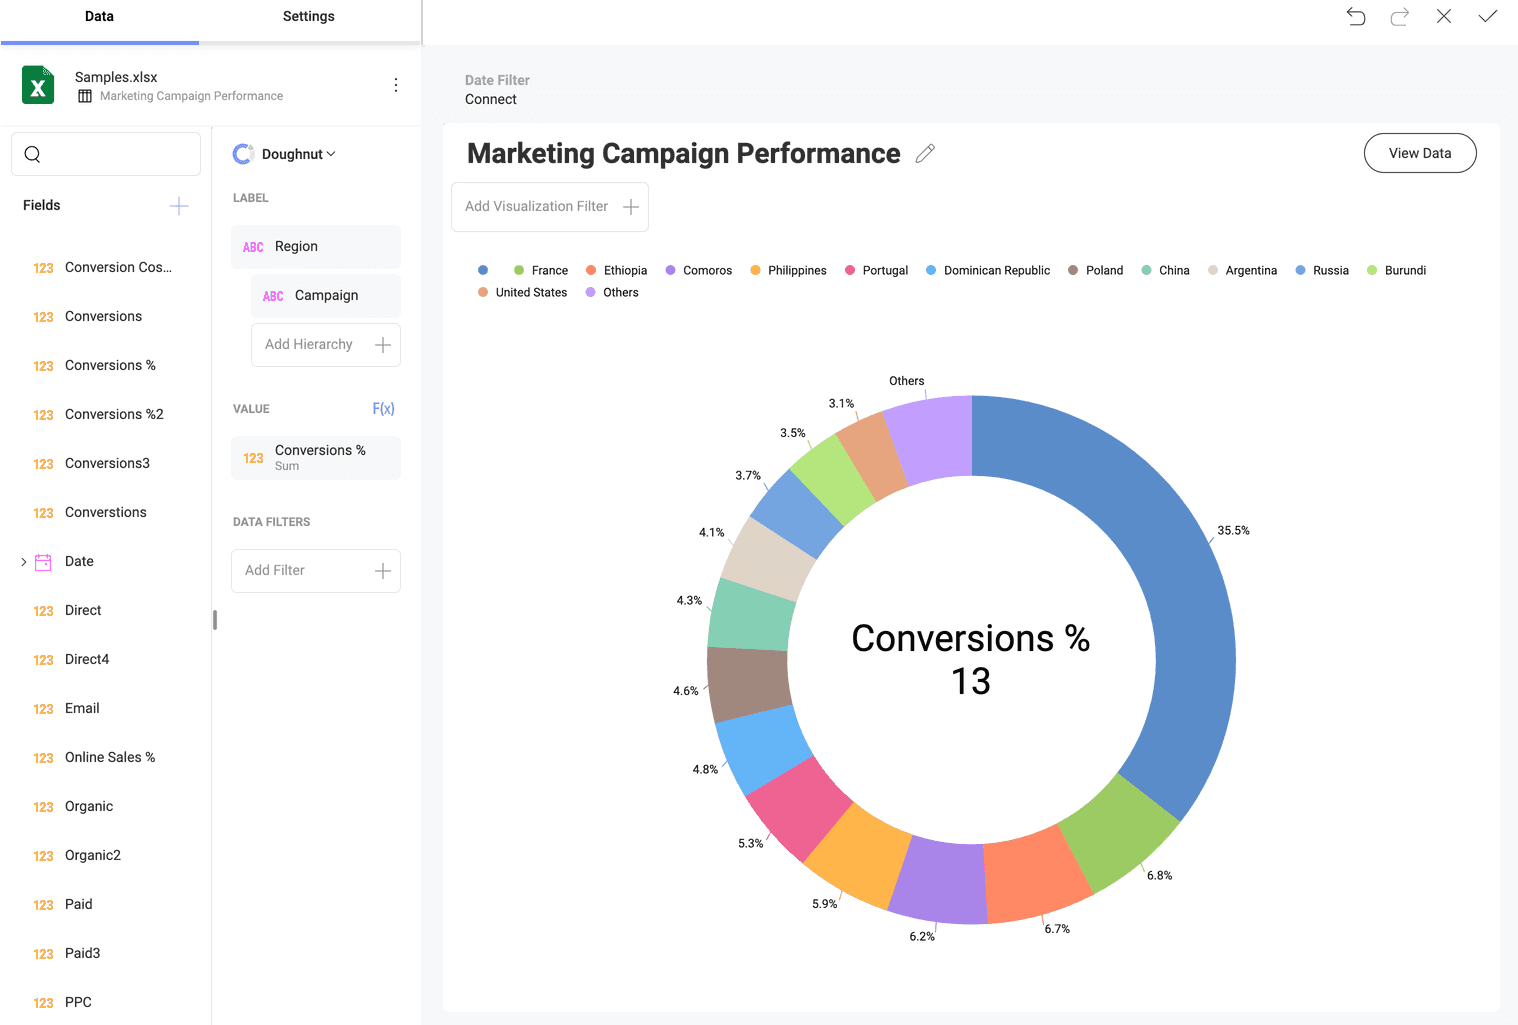1518x1025 pixels.
Task: Click the Excel file icon
Action: [x=38, y=85]
